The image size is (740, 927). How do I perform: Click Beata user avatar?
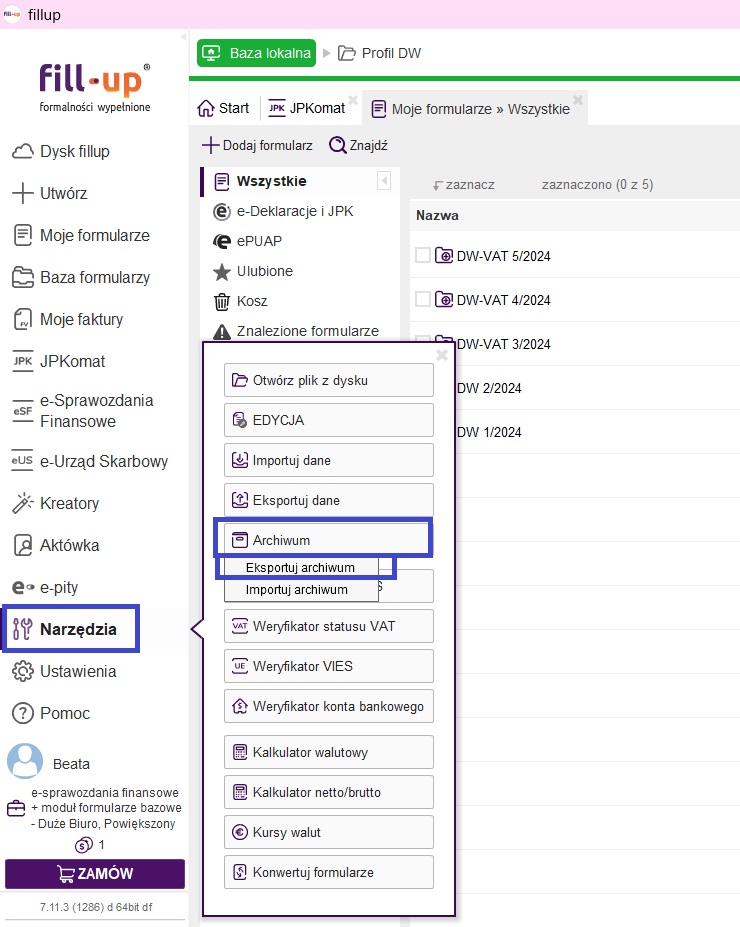(x=25, y=761)
